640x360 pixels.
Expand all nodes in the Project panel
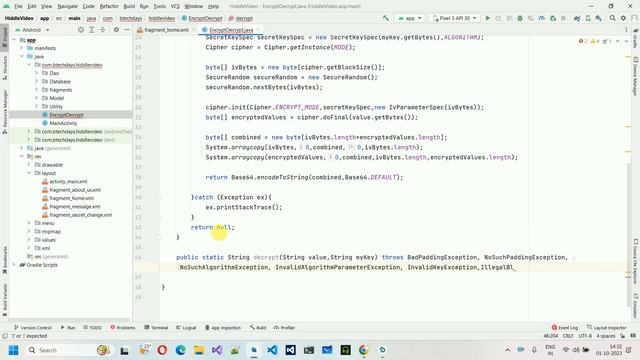tap(92, 30)
